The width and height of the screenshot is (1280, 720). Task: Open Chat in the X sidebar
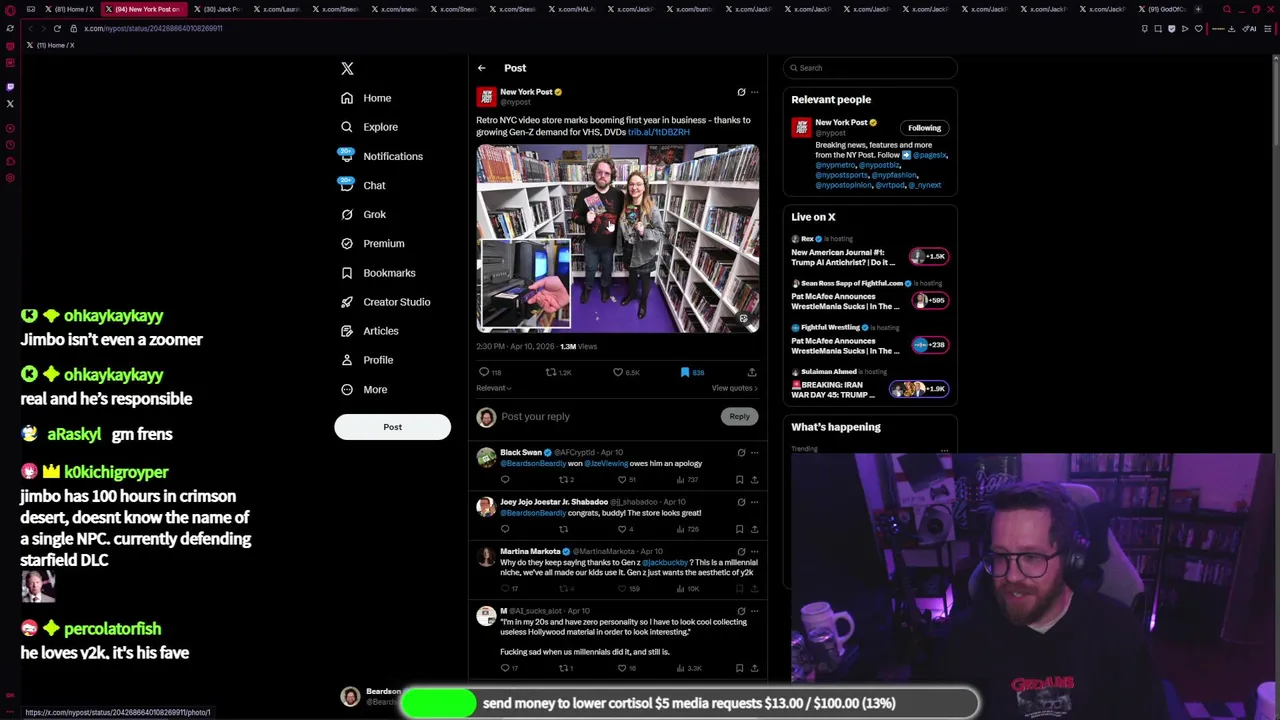pos(374,185)
